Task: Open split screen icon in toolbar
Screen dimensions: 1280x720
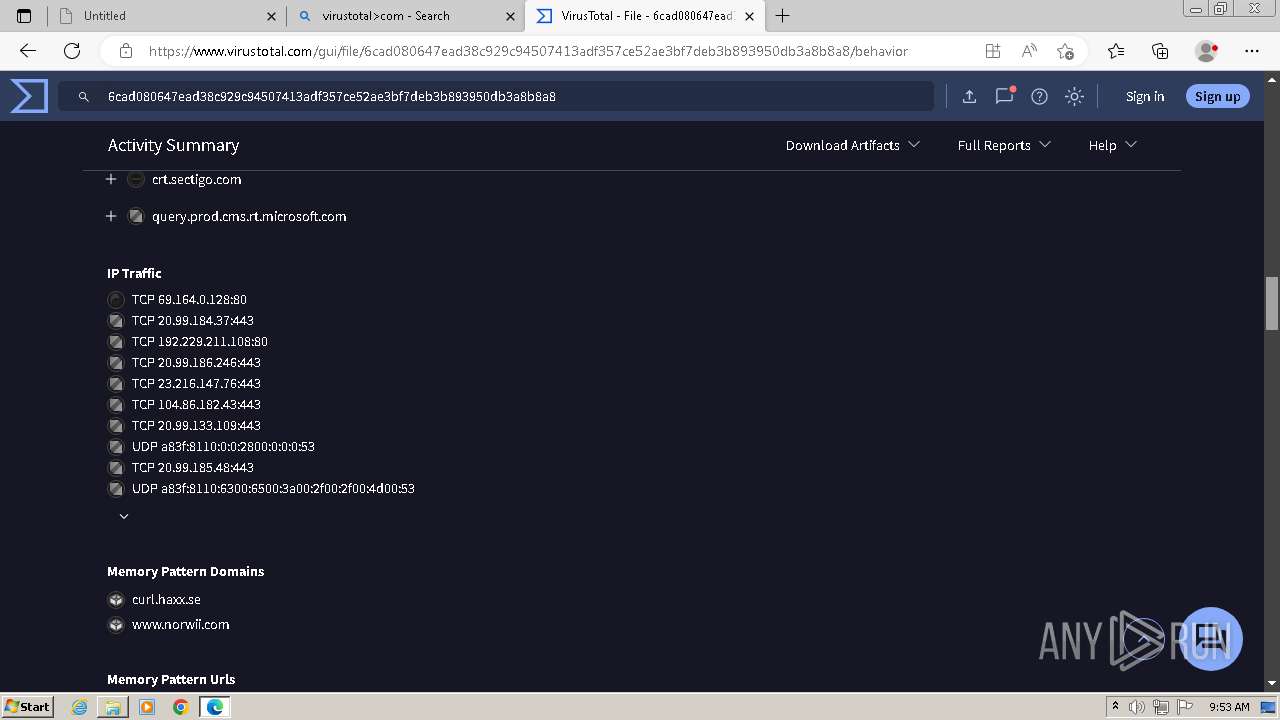Action: tap(993, 51)
